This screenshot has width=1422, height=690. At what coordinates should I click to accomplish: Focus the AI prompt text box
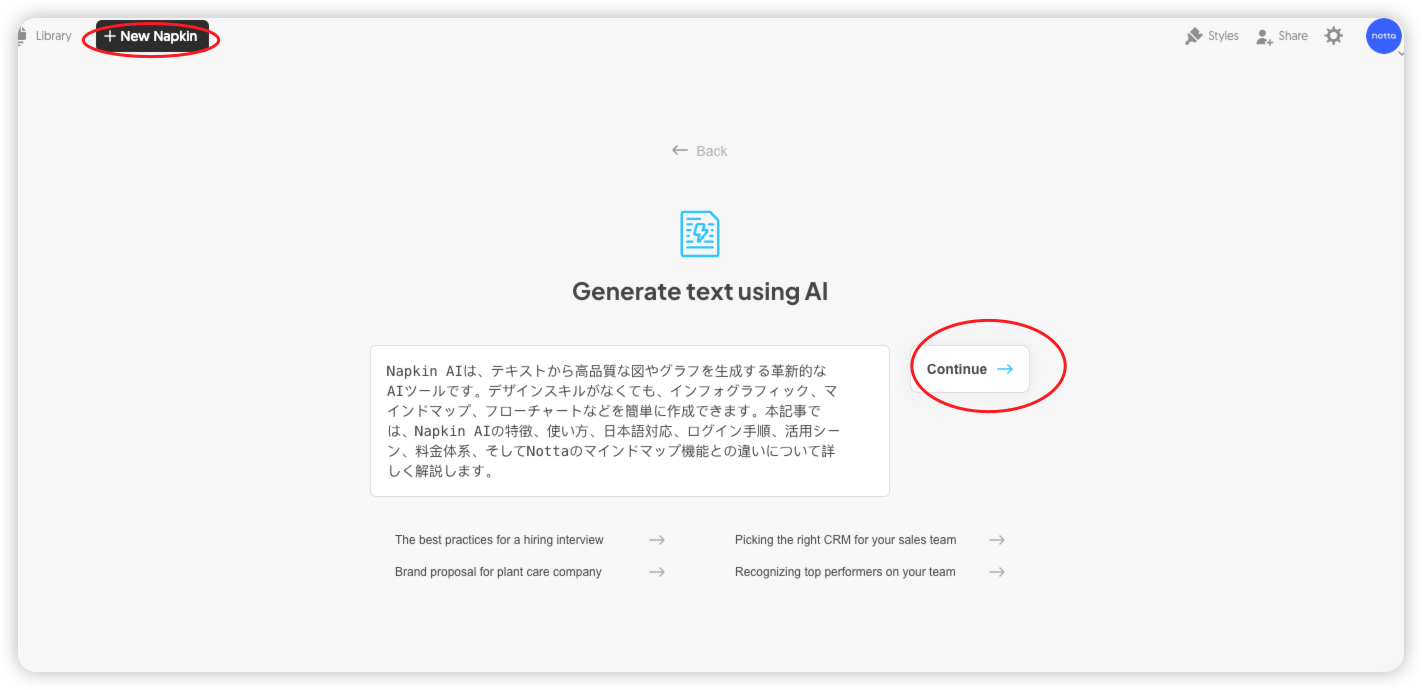click(x=630, y=421)
